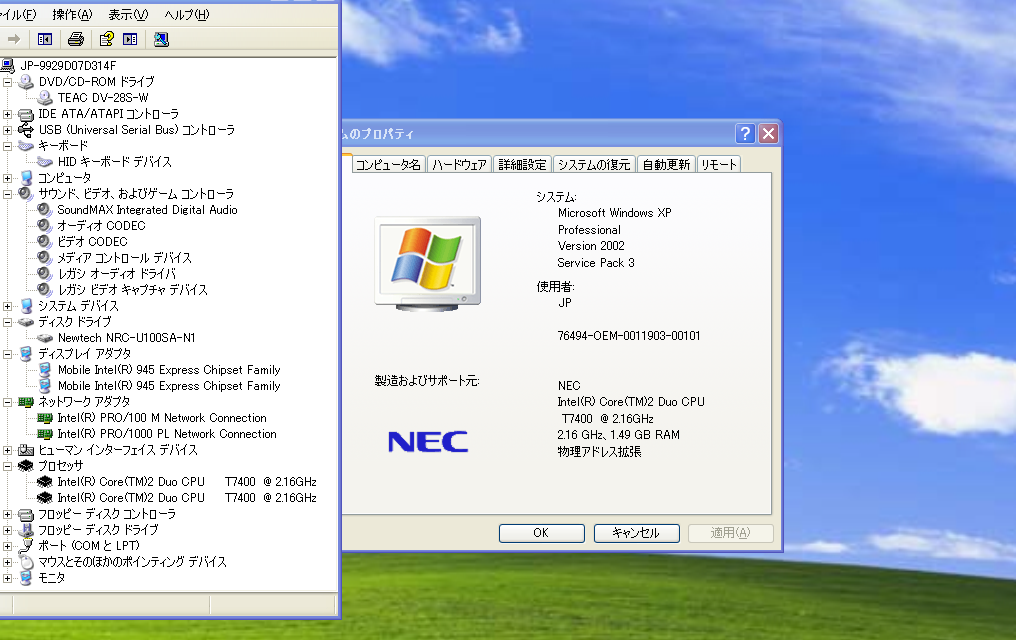
Task: Click the USB controller category icon
Action: 26,130
